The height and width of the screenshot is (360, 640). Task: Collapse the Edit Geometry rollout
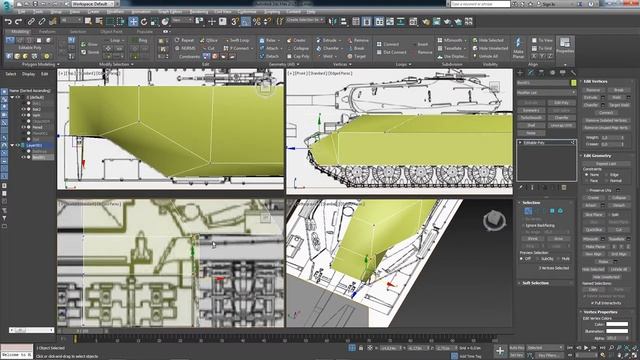tap(597, 156)
